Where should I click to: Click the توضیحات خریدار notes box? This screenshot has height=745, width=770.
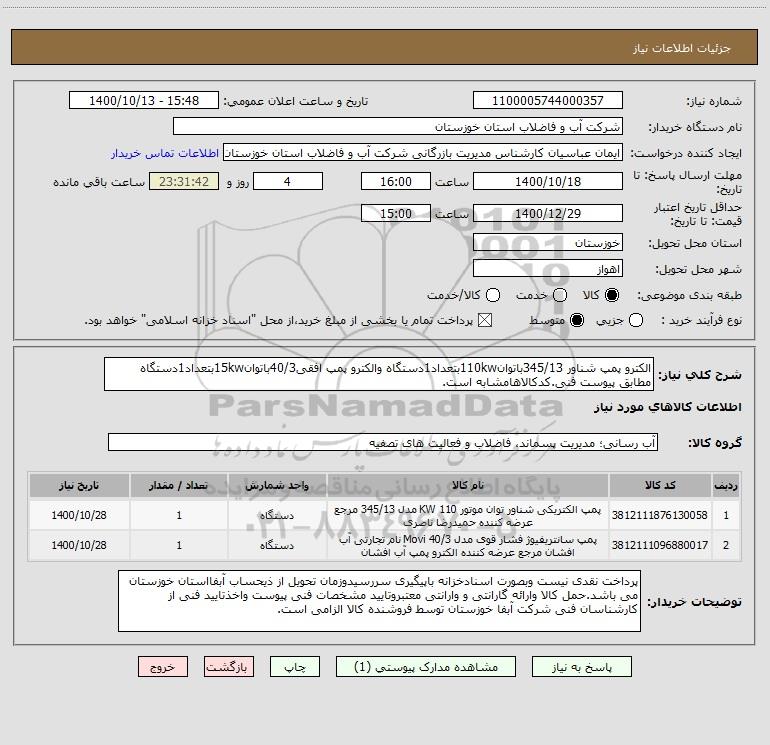tap(379, 601)
